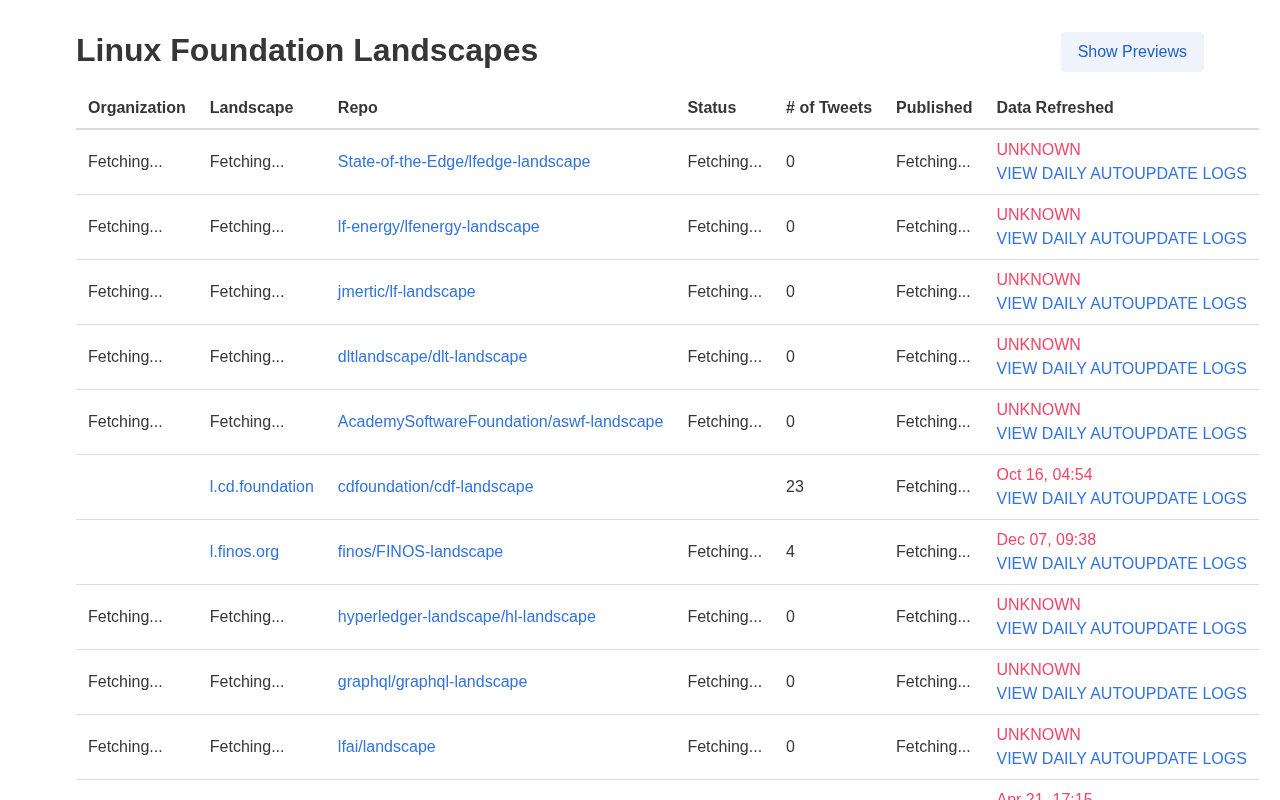
Task: View daily autoupdate logs for FINOS-landscape row
Action: (x=1121, y=564)
